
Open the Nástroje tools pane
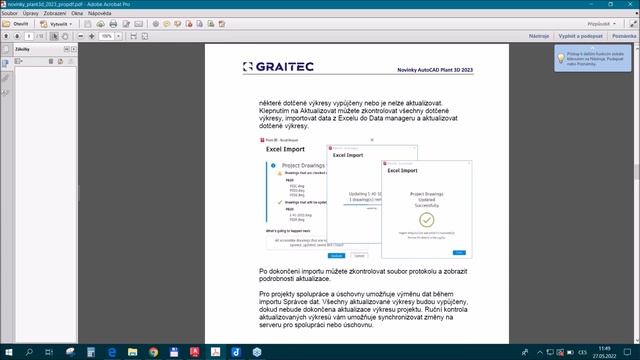[x=539, y=36]
